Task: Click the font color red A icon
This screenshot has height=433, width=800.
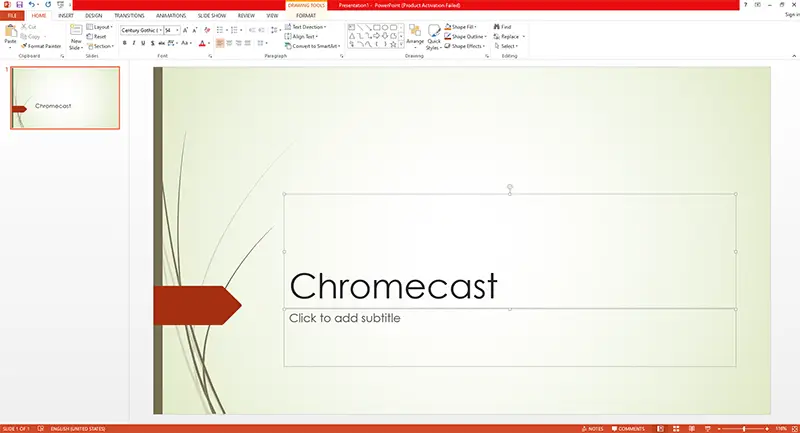Action: pyautogui.click(x=202, y=43)
